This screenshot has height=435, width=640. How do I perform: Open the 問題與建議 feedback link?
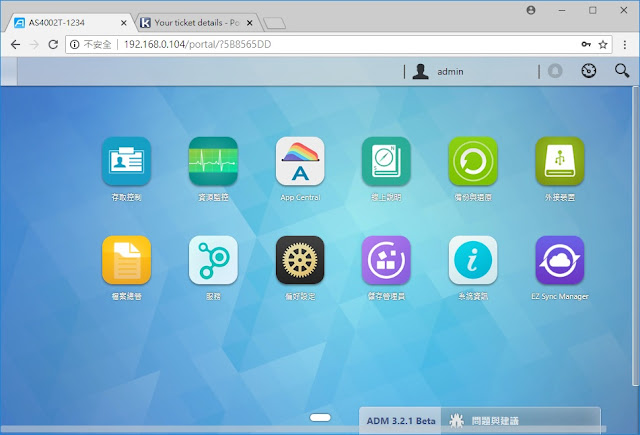coord(495,421)
